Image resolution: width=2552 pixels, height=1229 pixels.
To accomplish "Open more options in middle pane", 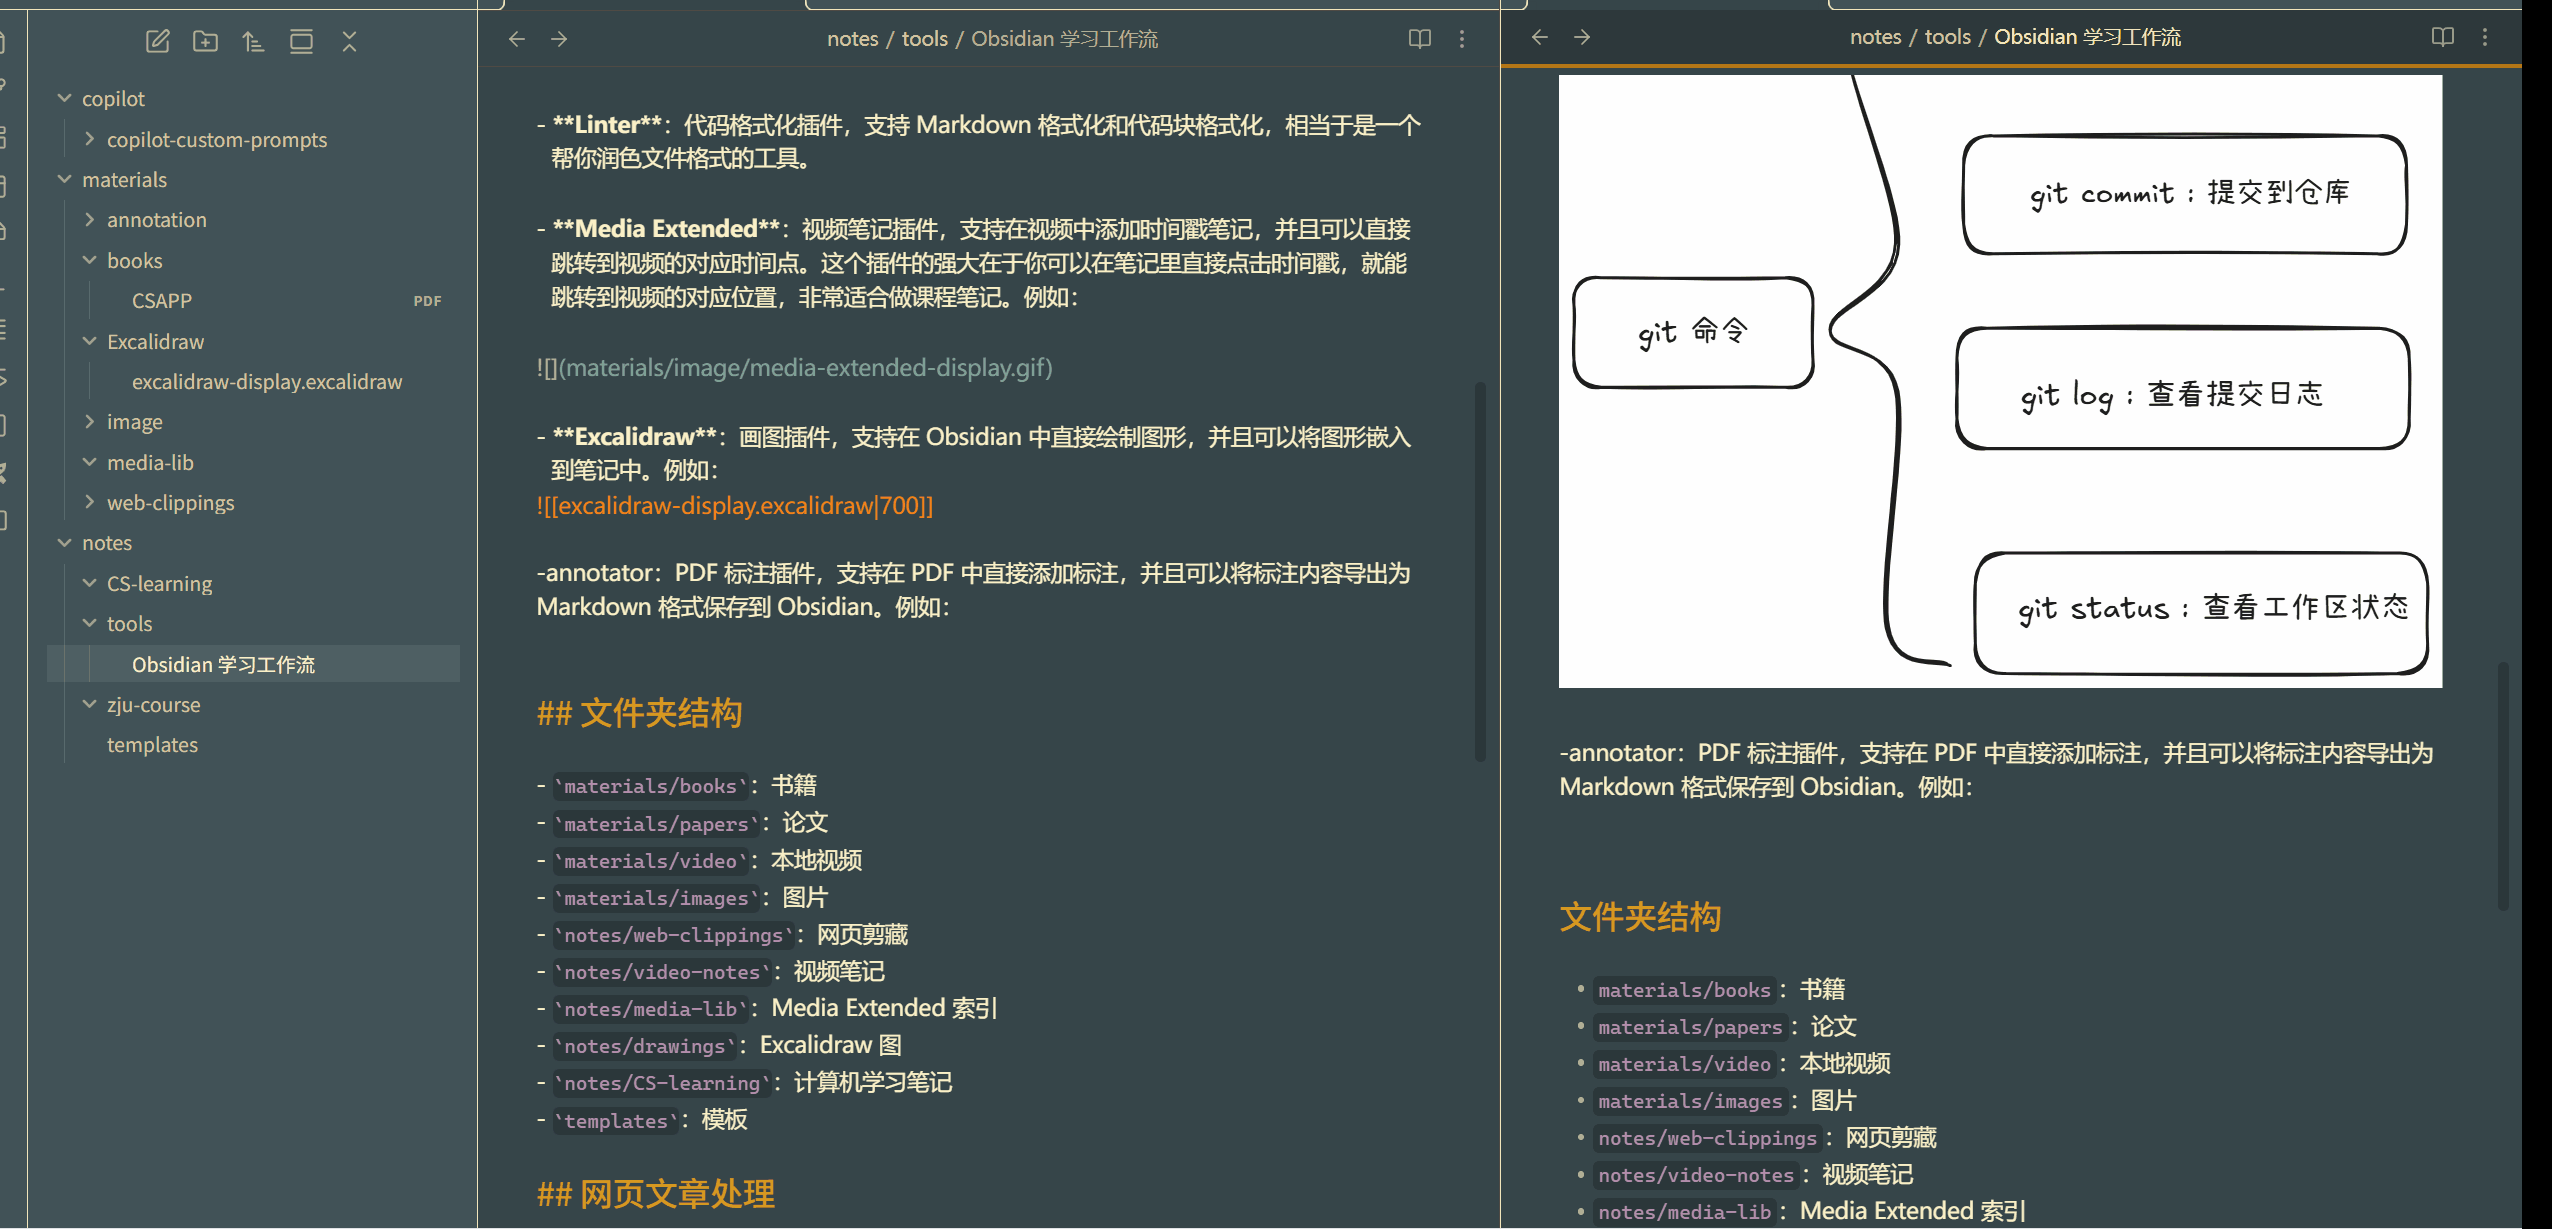I will 1462,39.
